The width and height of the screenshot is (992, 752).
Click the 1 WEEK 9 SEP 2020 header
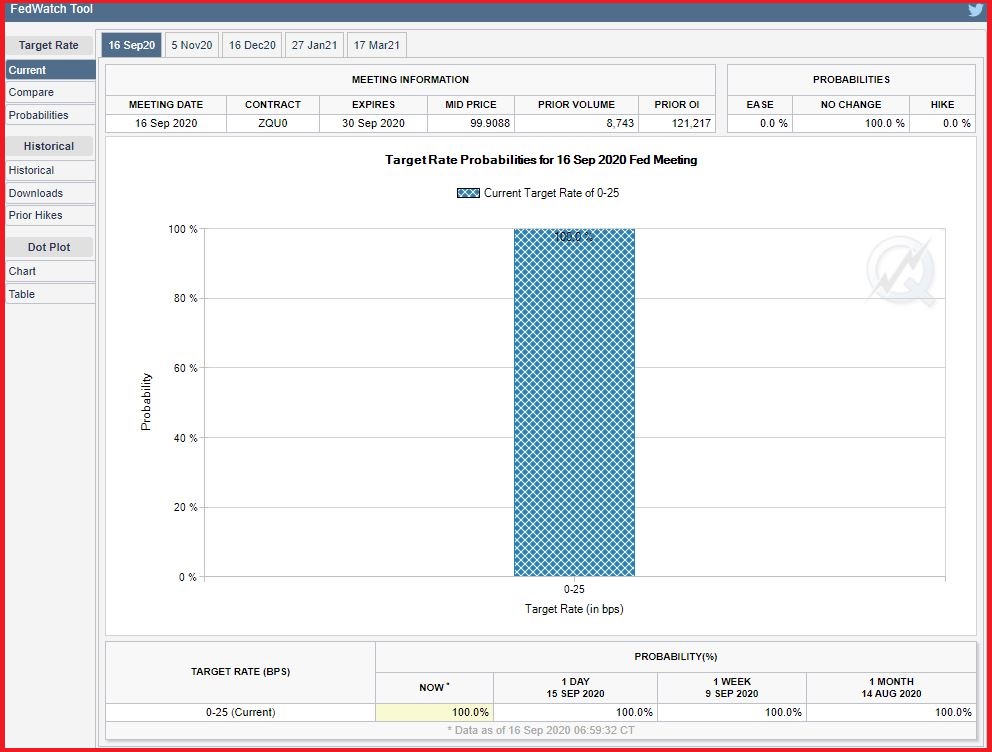pos(732,687)
